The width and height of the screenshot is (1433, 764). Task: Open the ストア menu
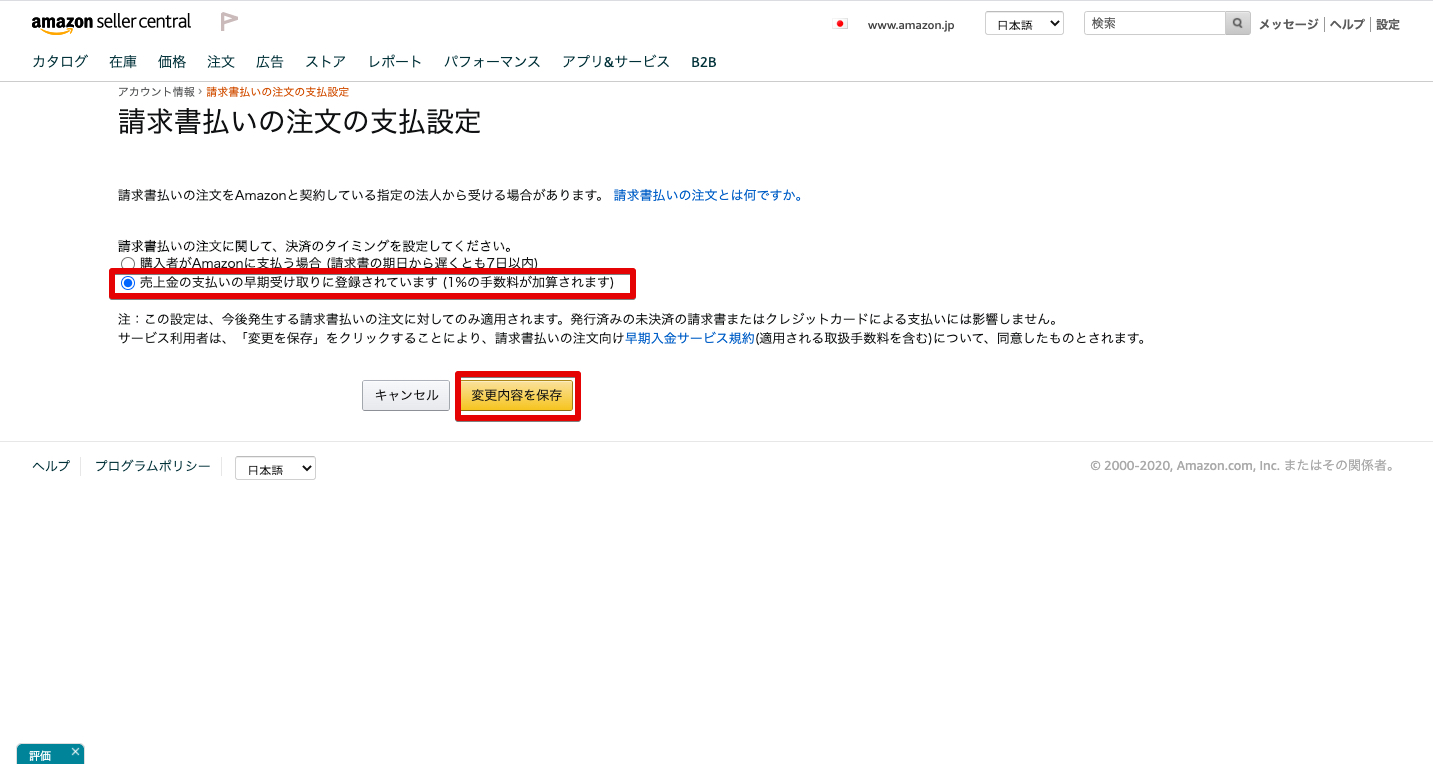[326, 62]
